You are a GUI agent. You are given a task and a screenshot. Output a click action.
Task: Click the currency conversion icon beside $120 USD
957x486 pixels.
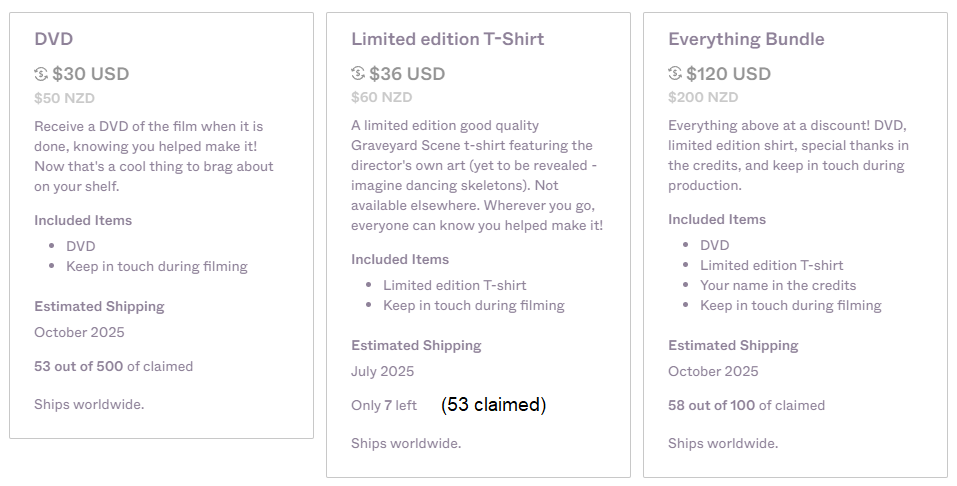[674, 73]
